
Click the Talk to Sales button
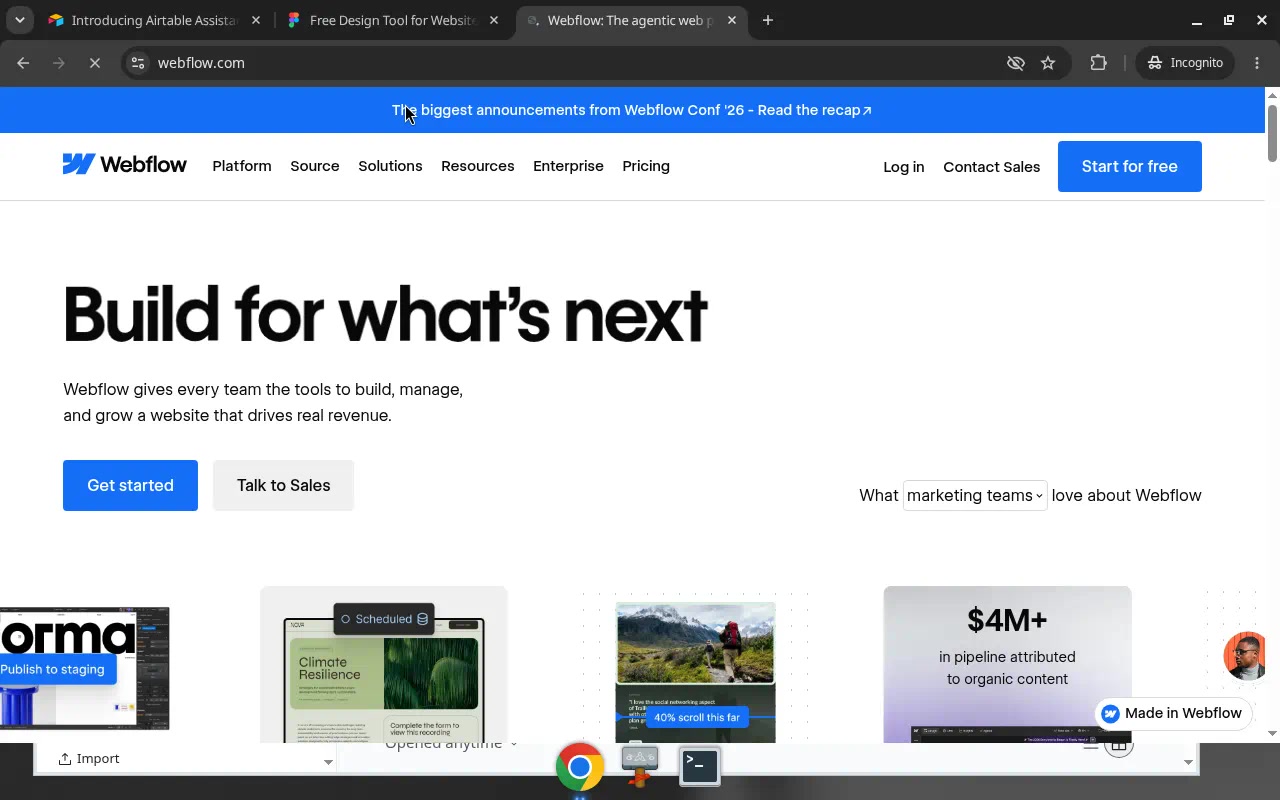(x=283, y=485)
